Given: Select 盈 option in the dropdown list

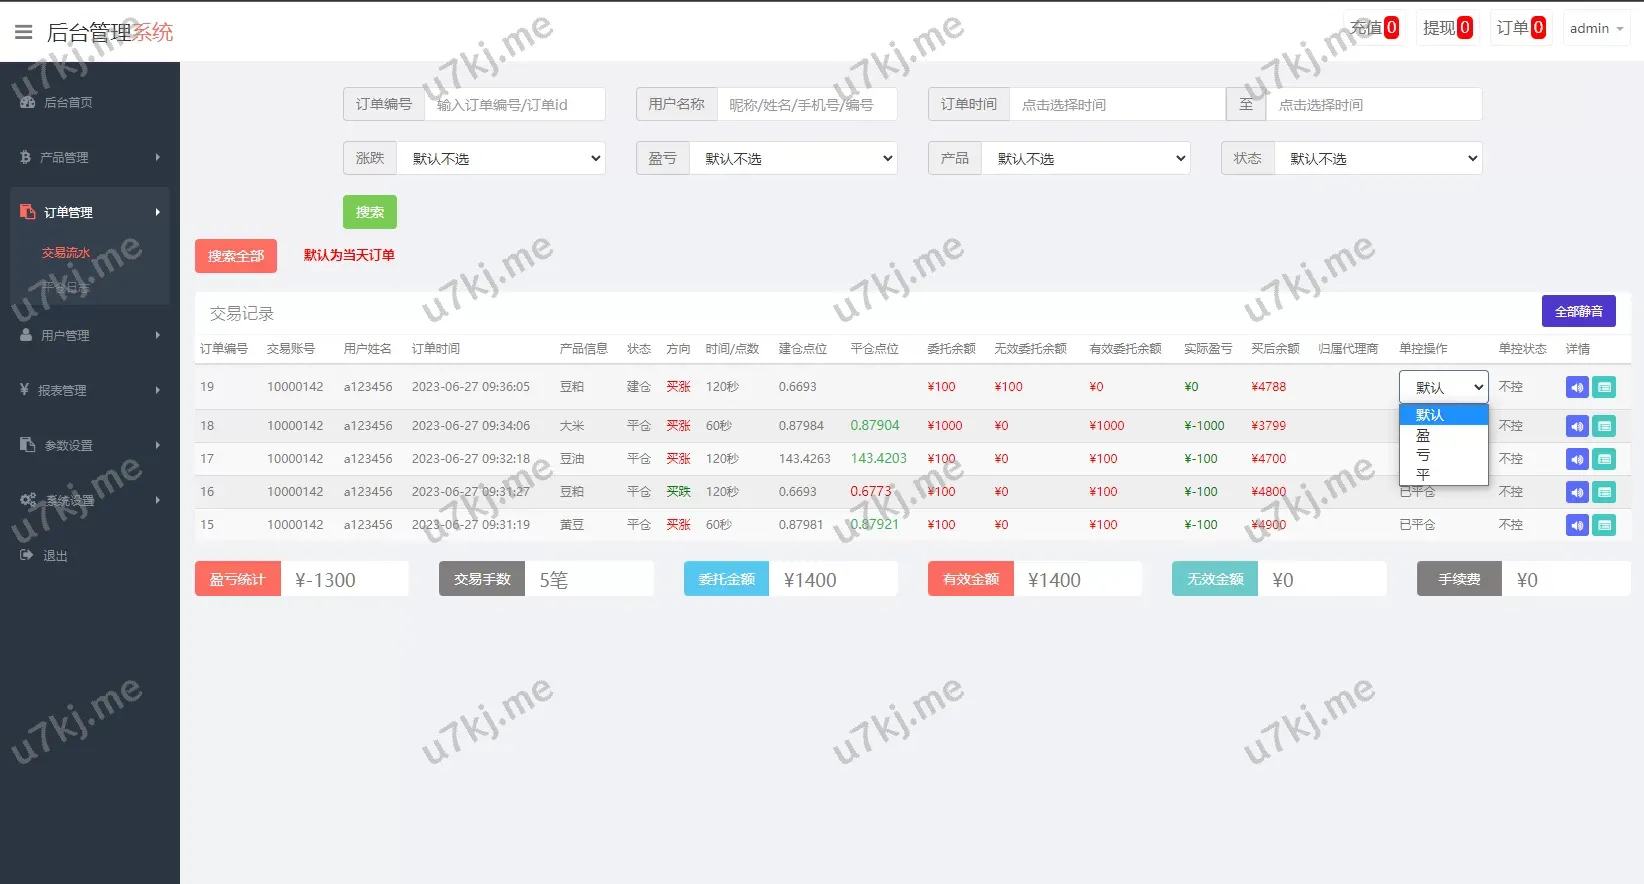Looking at the screenshot, I should (x=1423, y=436).
